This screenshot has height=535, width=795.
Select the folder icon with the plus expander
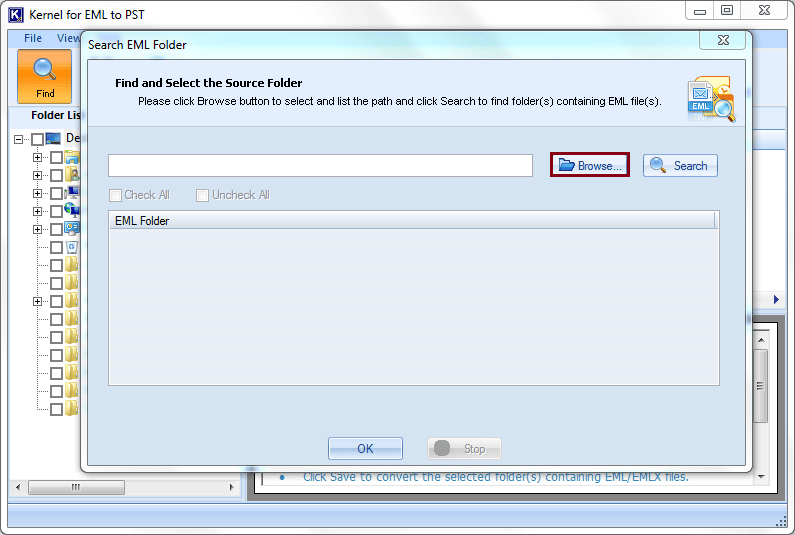point(72,301)
